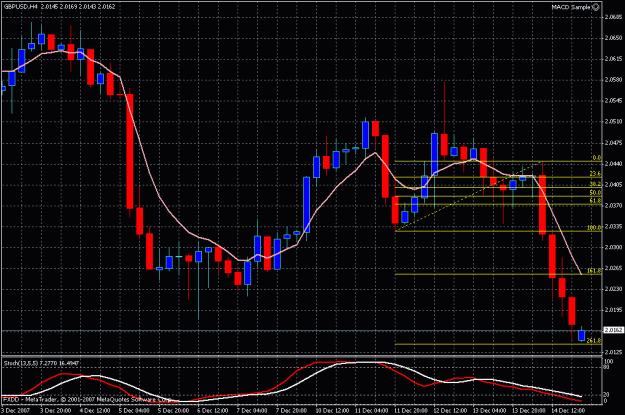This screenshot has height=415, width=625.
Task: Click the 5 Dec 20:00 time label
Action: 173,410
